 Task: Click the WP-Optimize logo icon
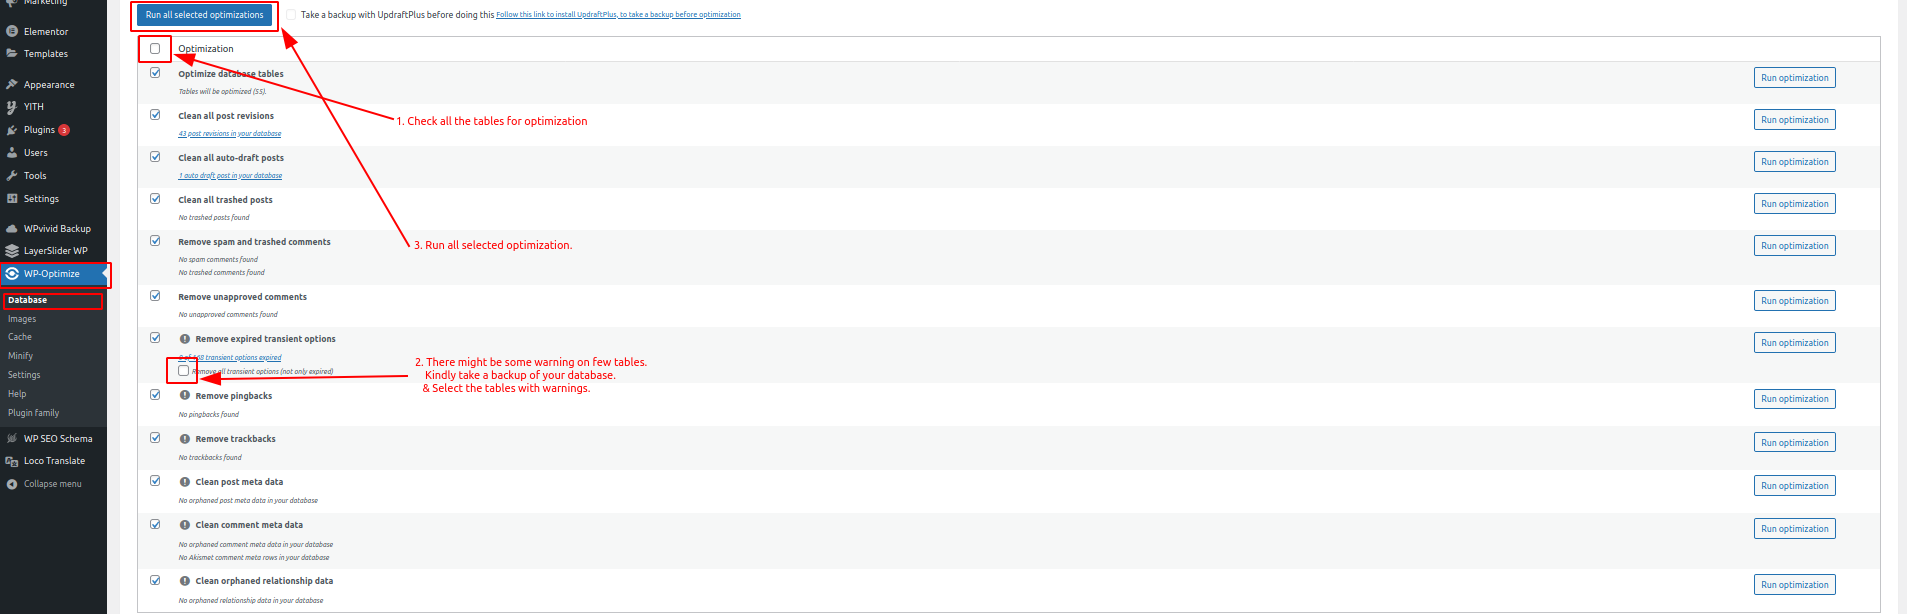pos(12,274)
